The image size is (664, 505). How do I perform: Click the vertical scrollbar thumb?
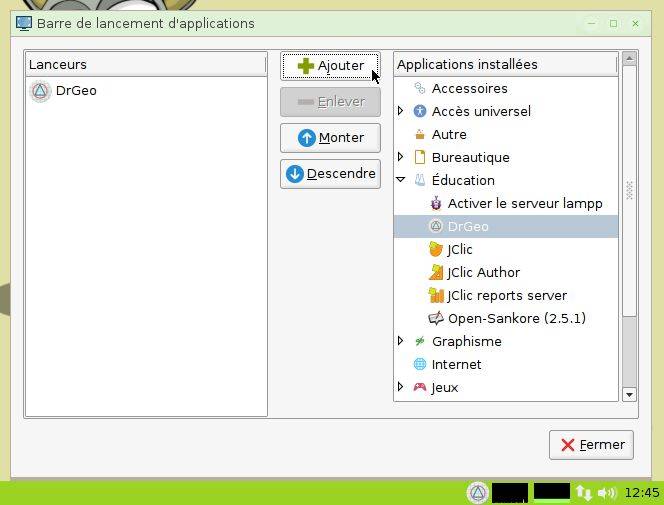[629, 190]
